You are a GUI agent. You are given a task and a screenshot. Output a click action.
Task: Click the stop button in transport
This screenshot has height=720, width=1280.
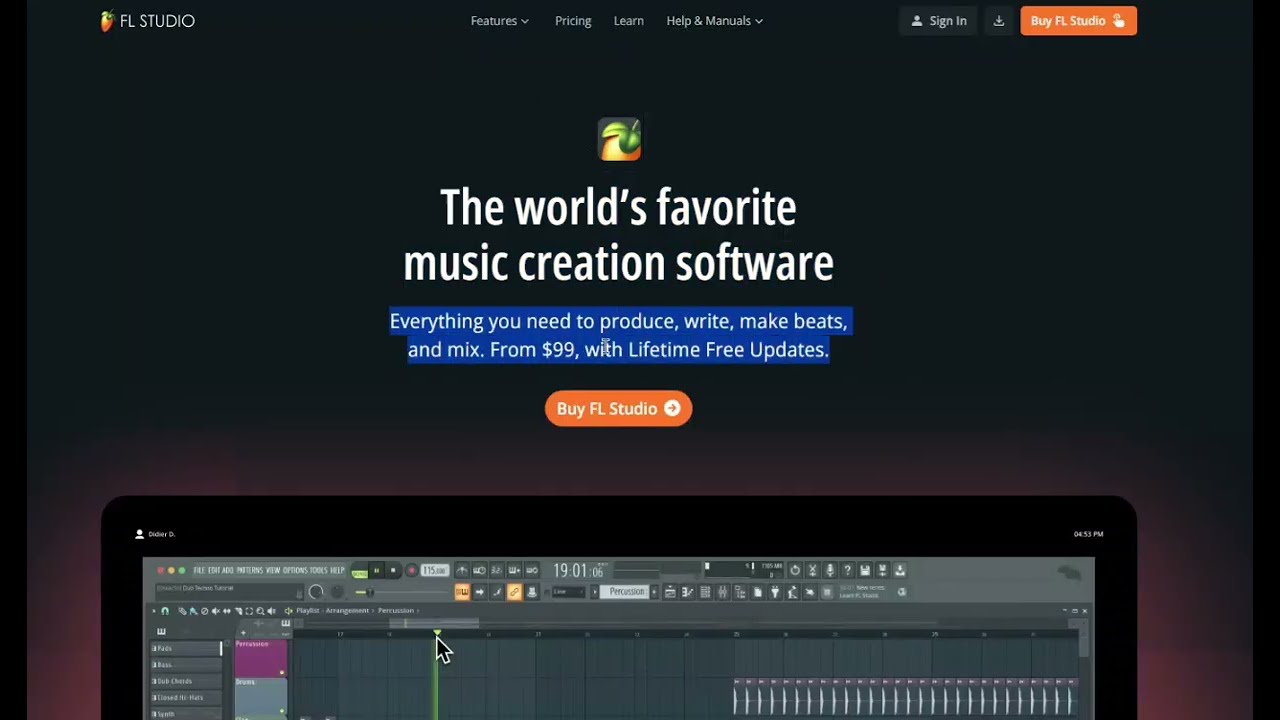(x=393, y=570)
